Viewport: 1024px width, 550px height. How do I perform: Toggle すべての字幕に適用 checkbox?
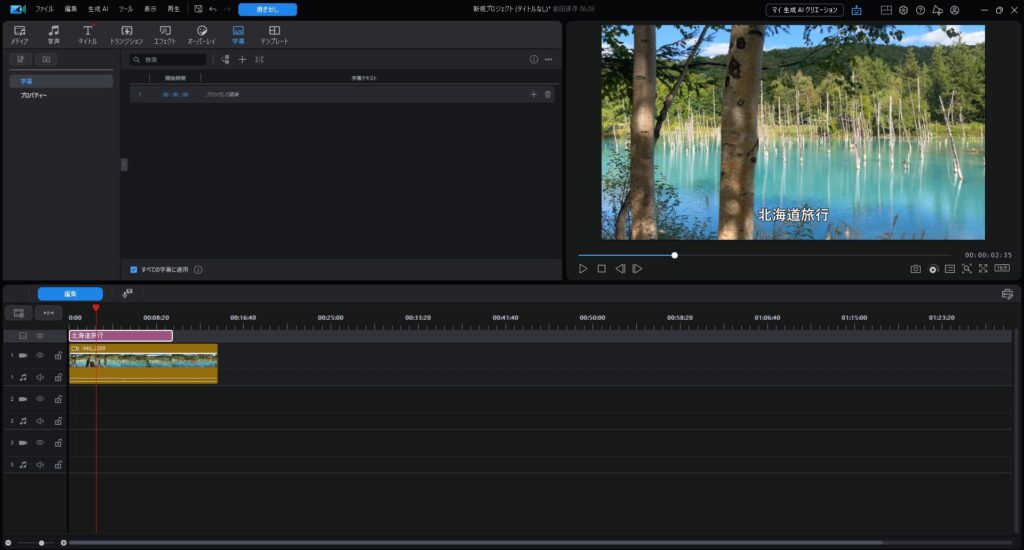(x=134, y=270)
